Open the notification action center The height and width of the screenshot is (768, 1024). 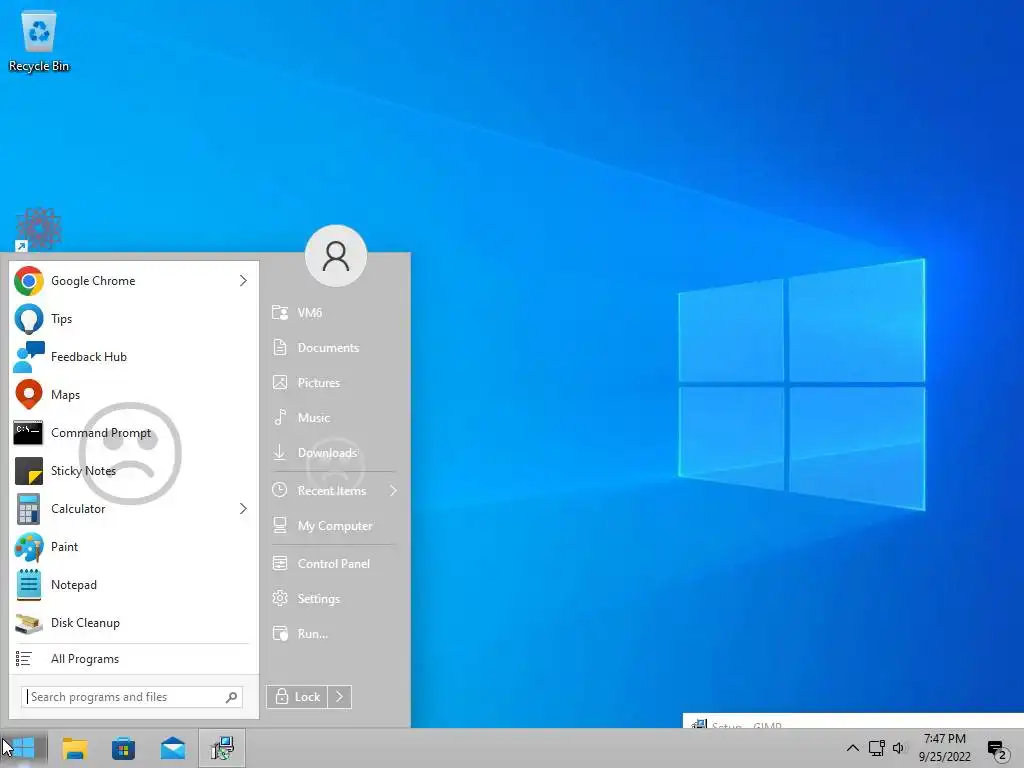click(998, 750)
